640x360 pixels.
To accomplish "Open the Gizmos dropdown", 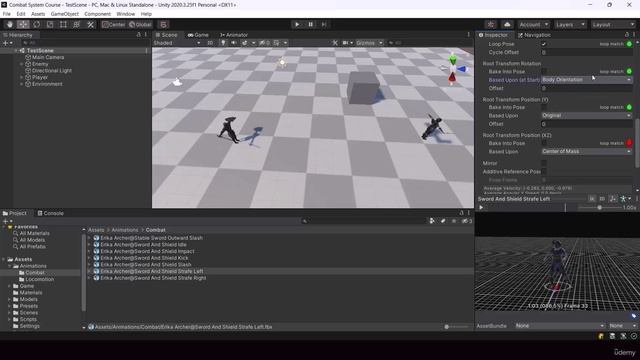I will (x=369, y=43).
